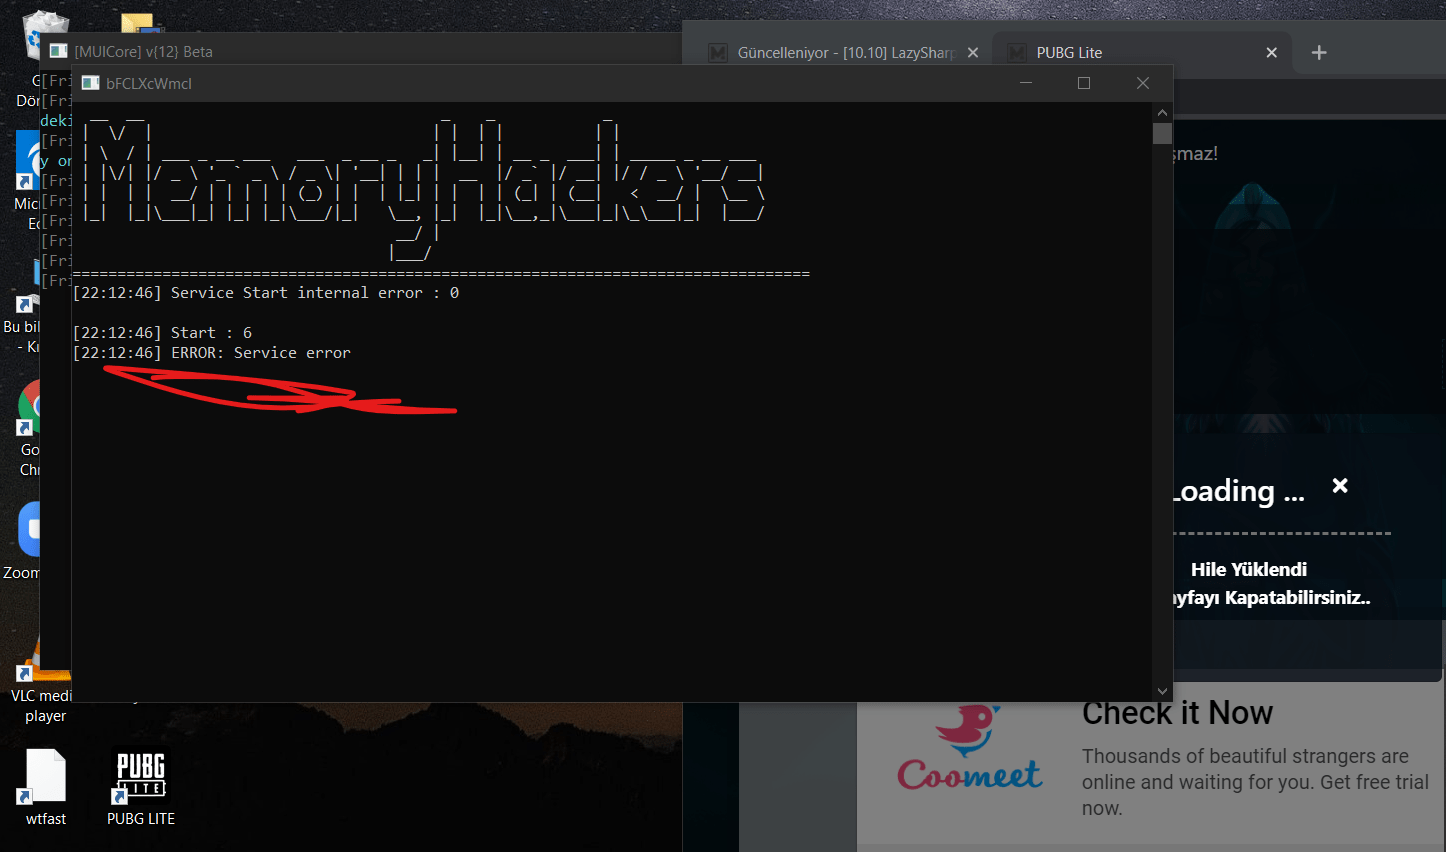Switch to the PUBG Lite browser tab
1446x852 pixels.
point(1140,52)
